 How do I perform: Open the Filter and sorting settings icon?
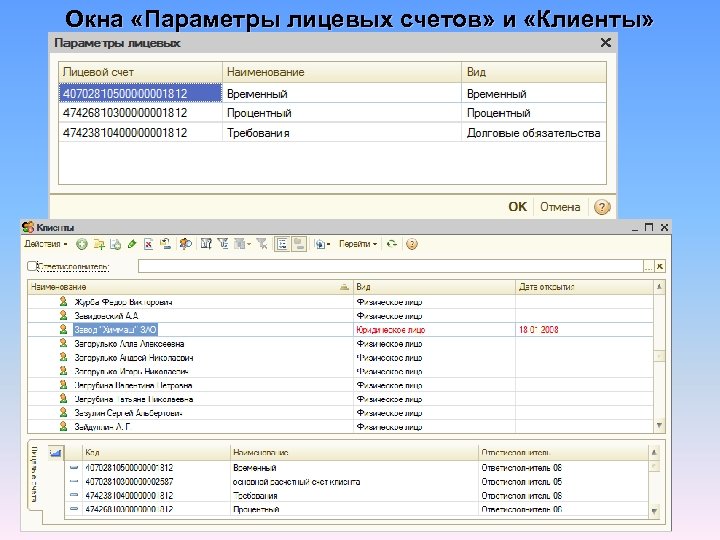coord(206,244)
